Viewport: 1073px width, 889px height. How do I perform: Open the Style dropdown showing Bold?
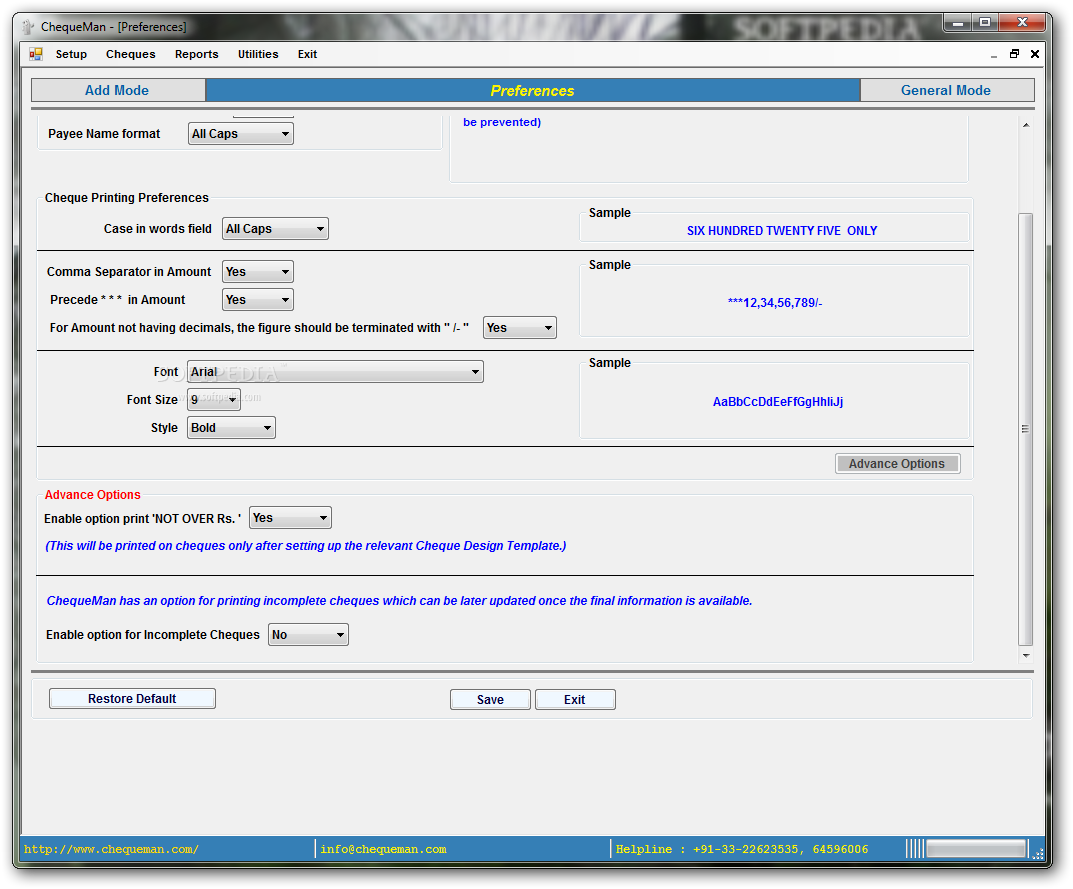[231, 428]
